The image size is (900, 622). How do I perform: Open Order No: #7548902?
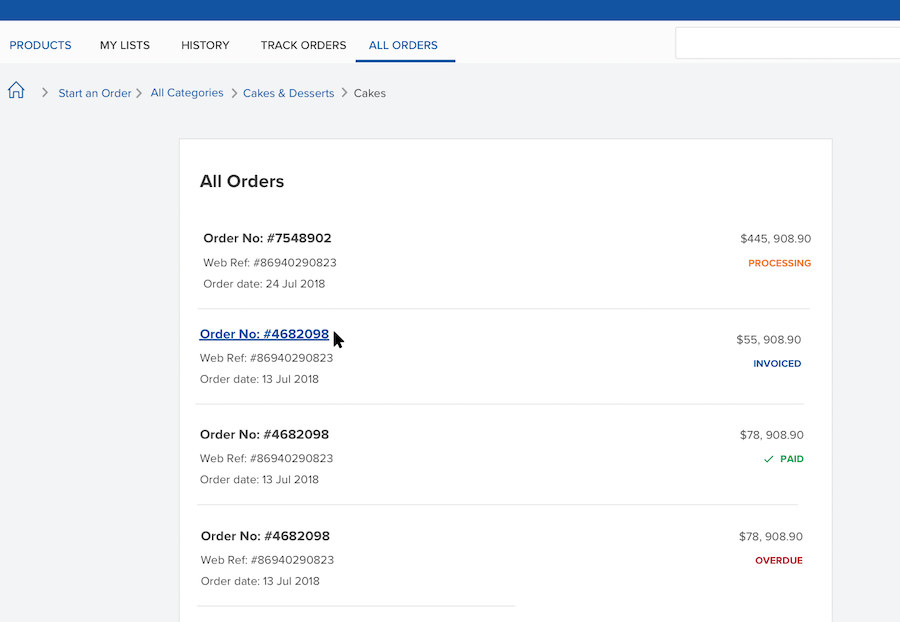(267, 238)
